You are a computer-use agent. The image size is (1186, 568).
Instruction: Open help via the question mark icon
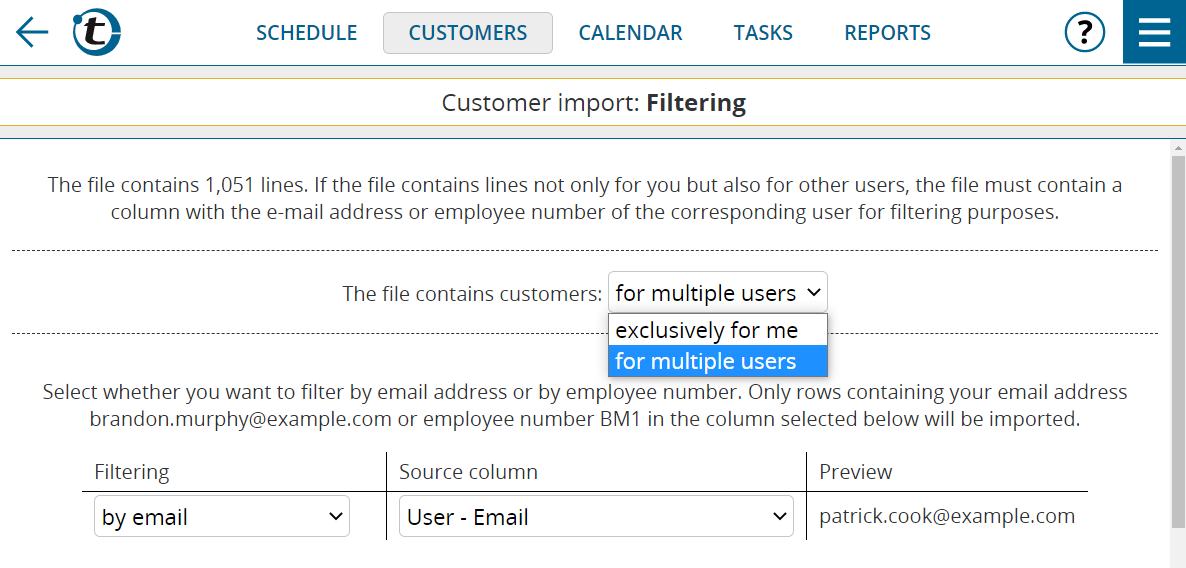pyautogui.click(x=1084, y=33)
